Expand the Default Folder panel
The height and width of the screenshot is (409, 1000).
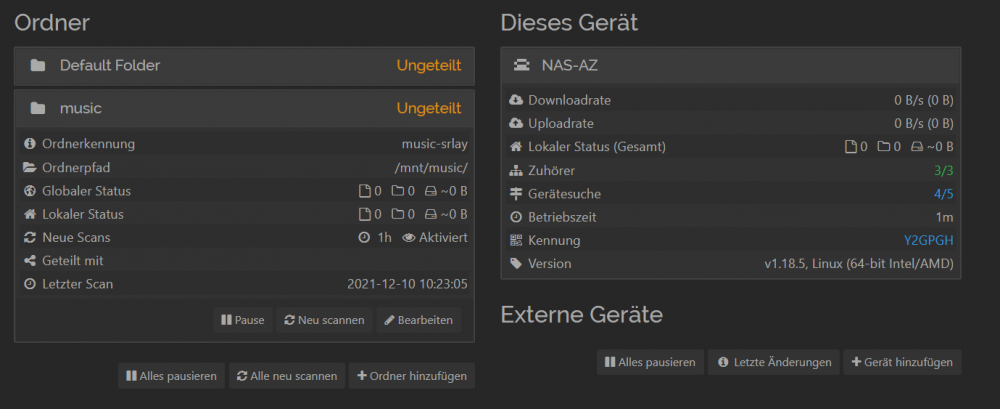pyautogui.click(x=244, y=66)
